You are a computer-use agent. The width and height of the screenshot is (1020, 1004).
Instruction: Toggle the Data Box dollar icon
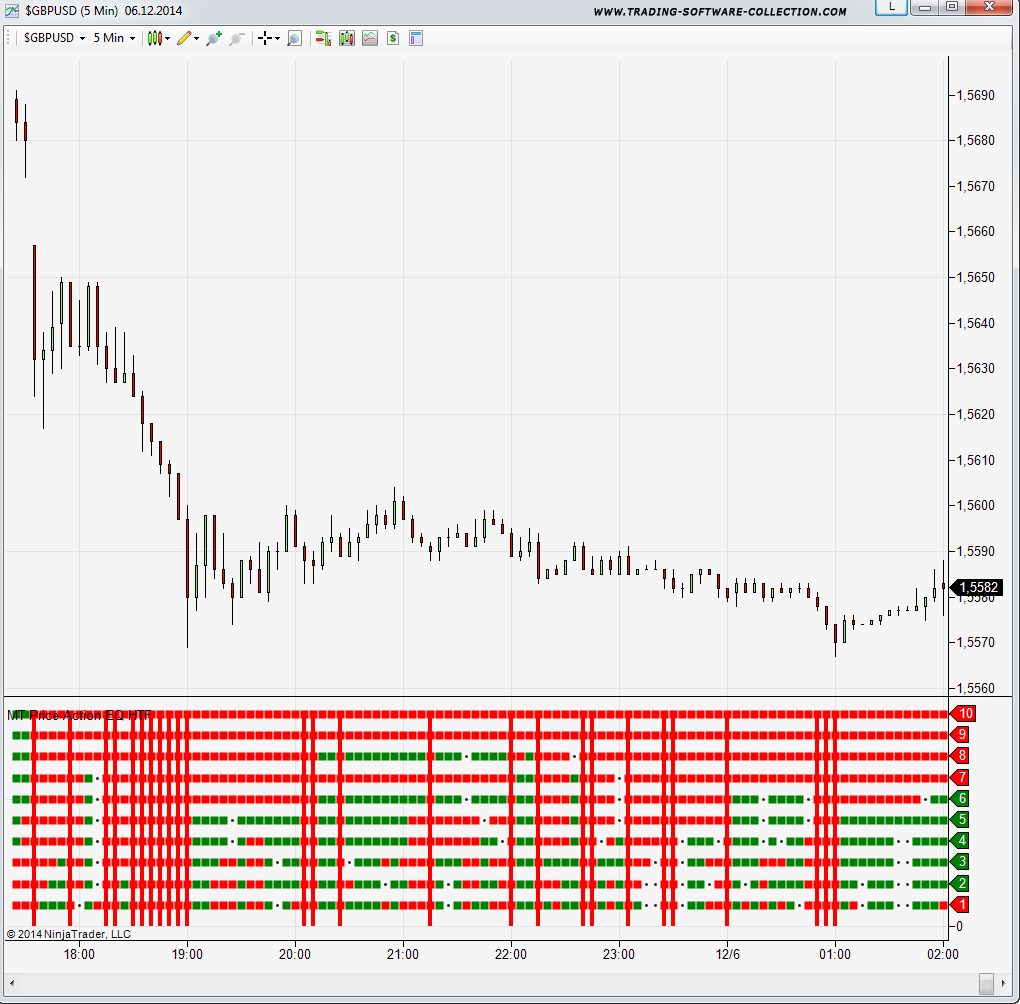click(x=393, y=38)
